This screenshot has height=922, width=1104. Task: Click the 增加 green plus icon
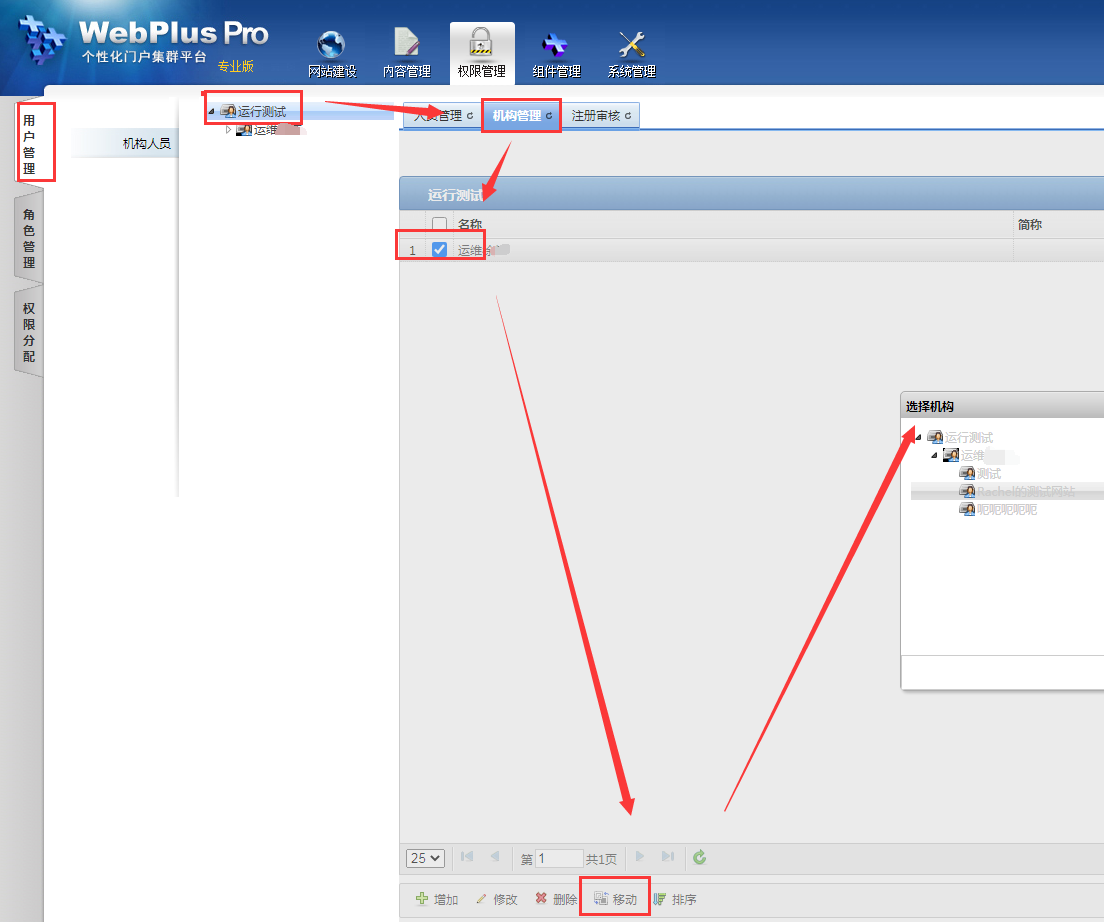[422, 899]
